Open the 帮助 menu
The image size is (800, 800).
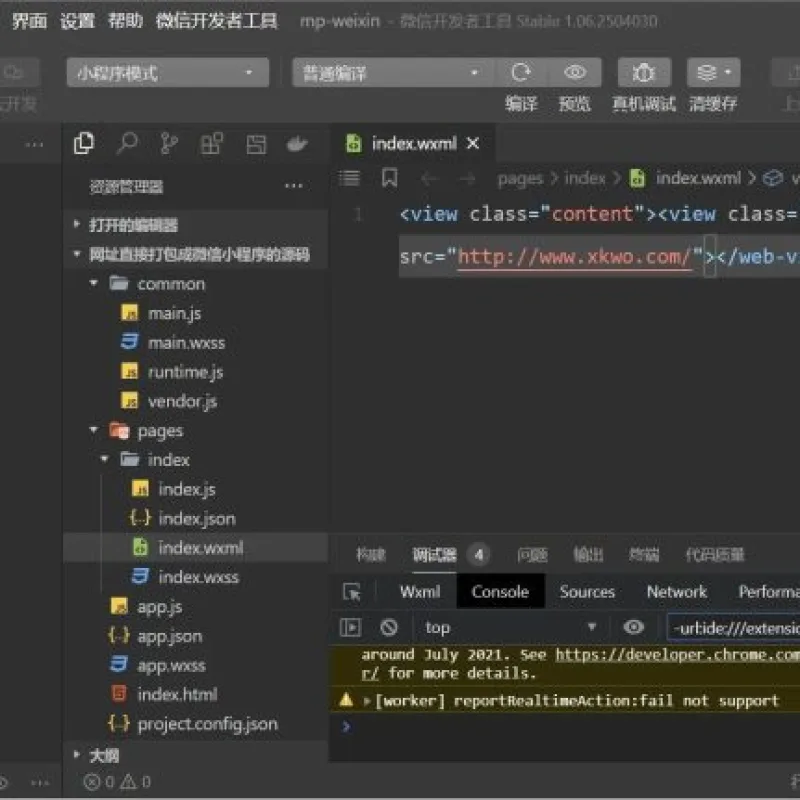pos(126,21)
